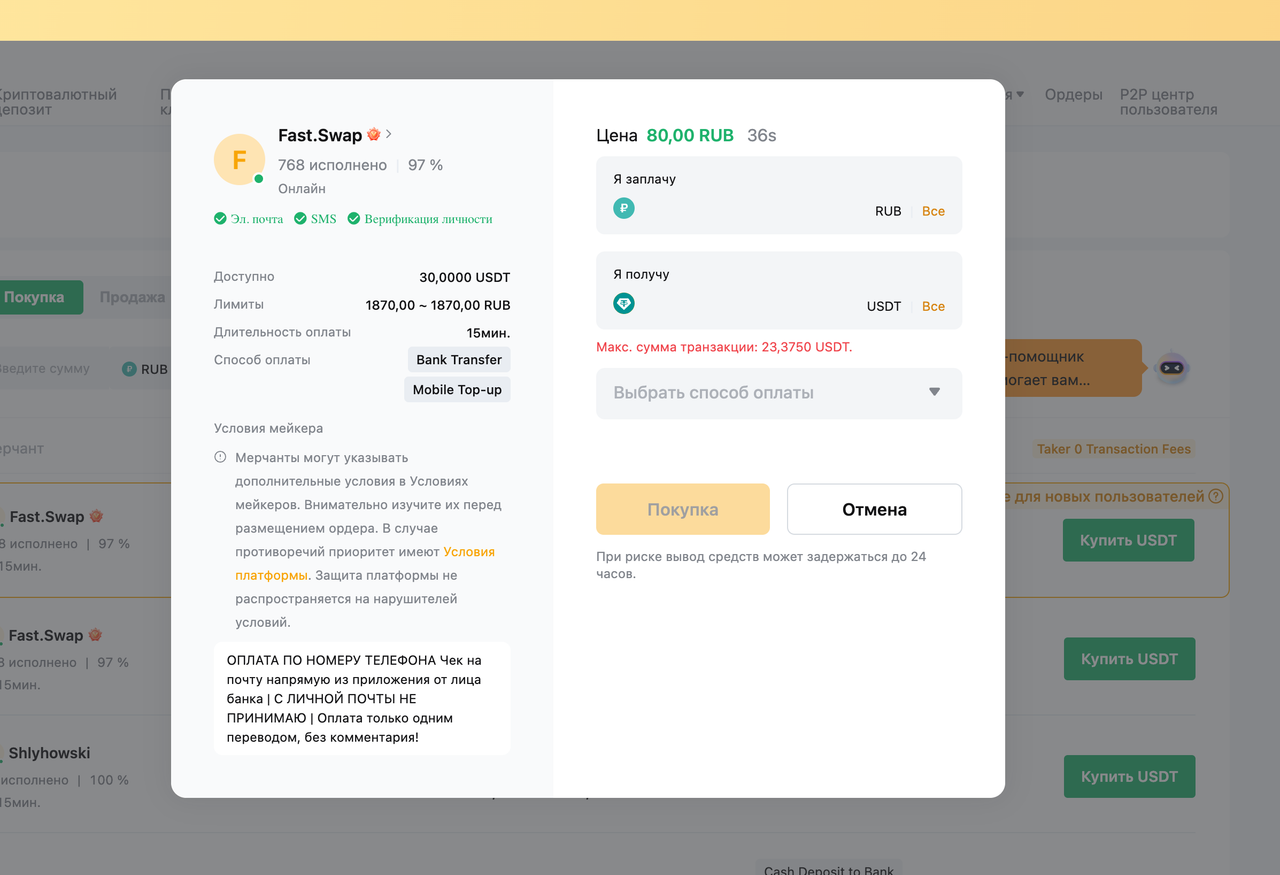Click the question mark icon near new users banner
1280x875 pixels.
pos(1217,495)
